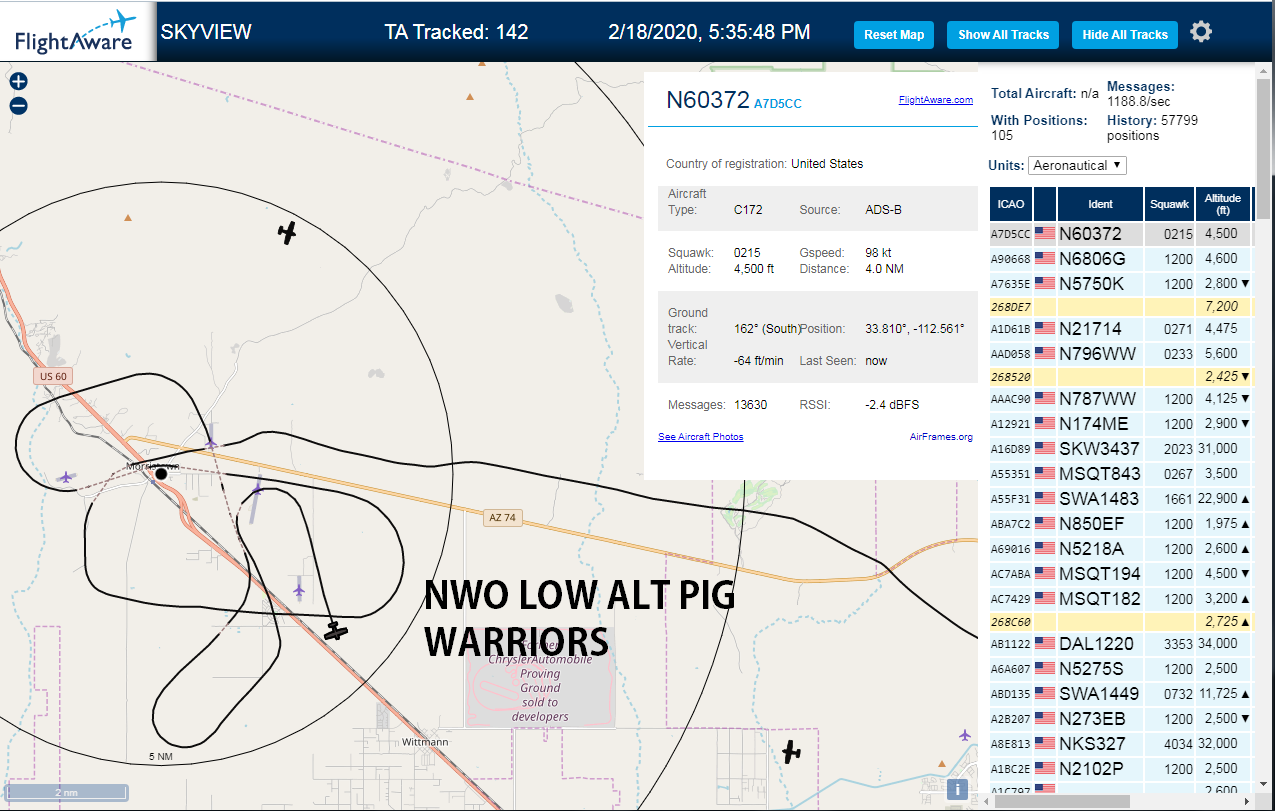Screen dimensions: 1275x811
Task: Click the AZ 74 highway label
Action: click(x=502, y=517)
